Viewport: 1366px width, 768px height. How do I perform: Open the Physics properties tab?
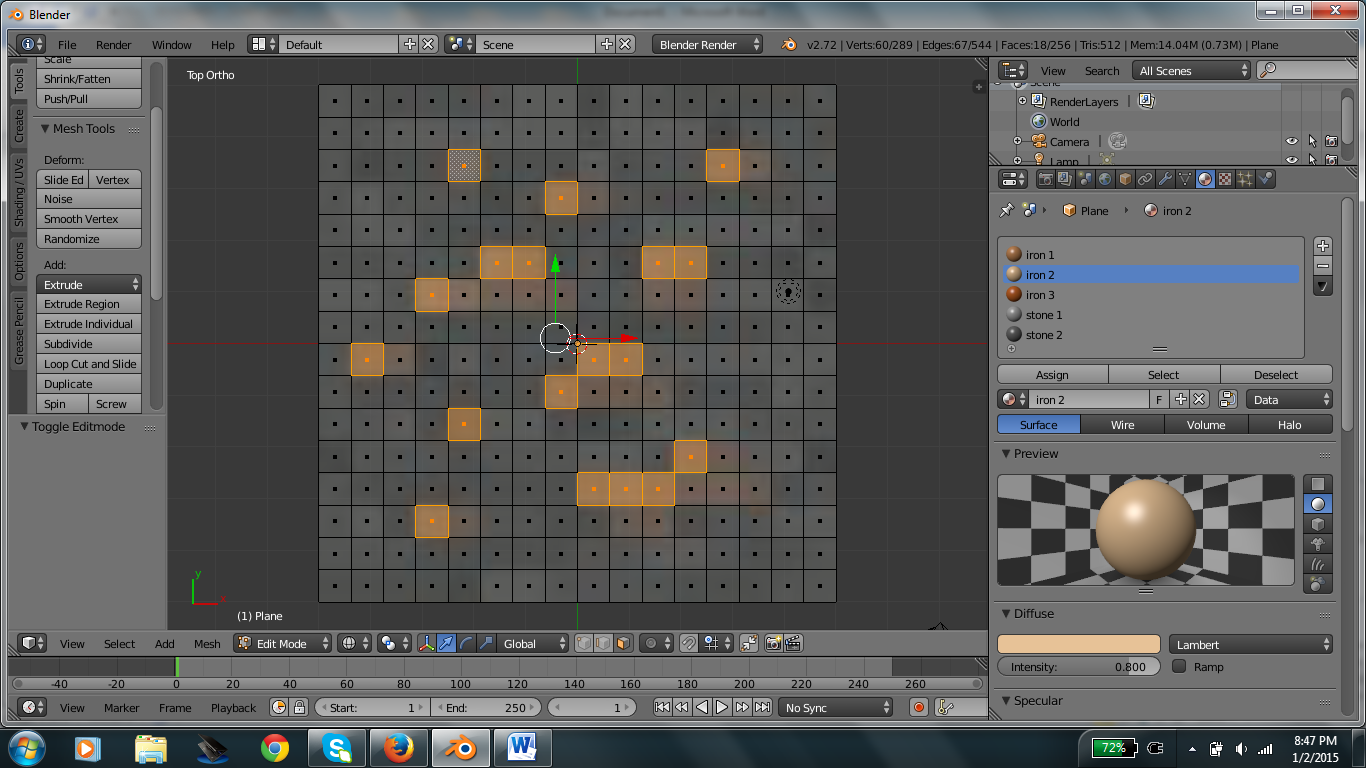[x=1265, y=179]
